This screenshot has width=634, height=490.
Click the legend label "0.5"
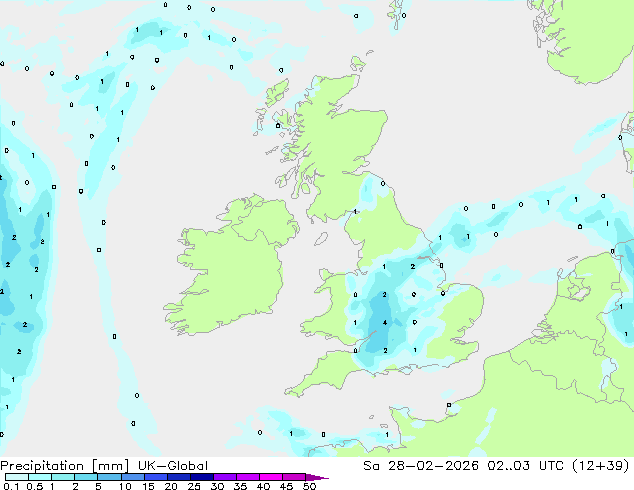(35, 486)
